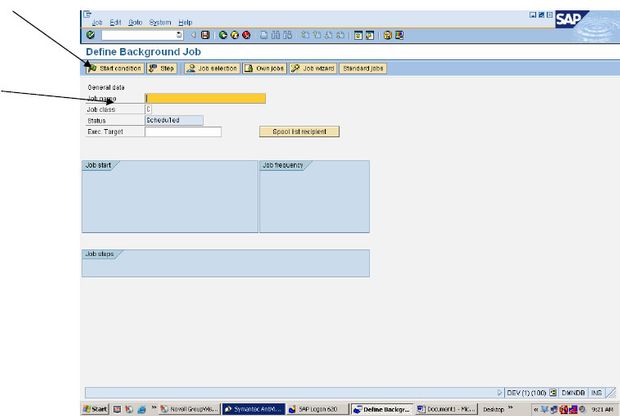Open the command field history dropdown
Viewport: 620px width, 416px height.
pos(179,35)
